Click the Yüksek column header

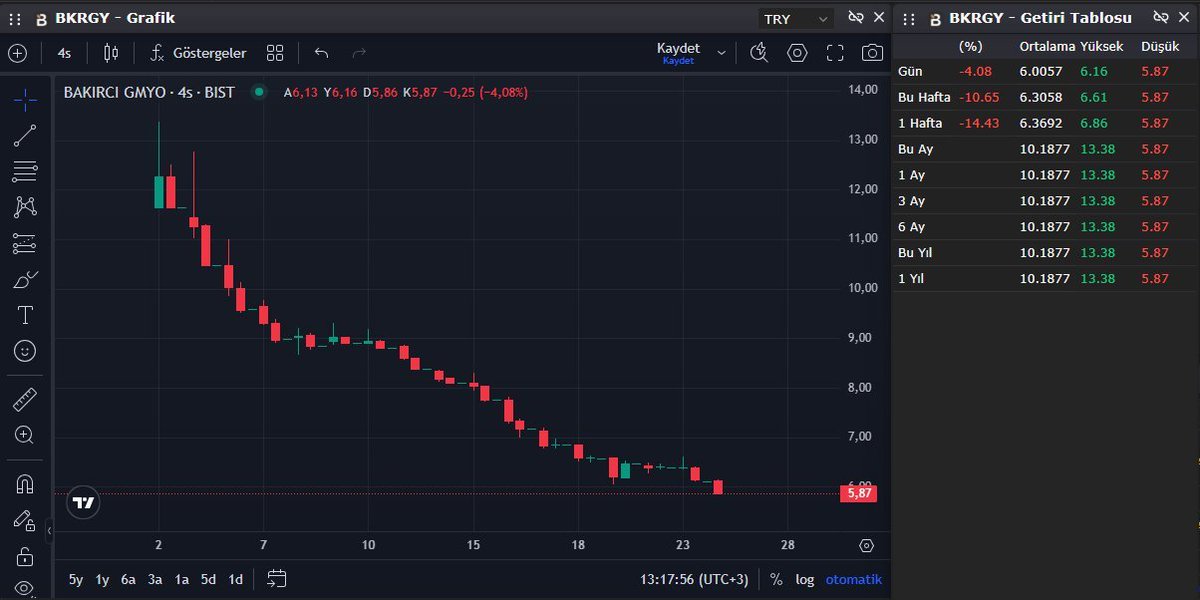click(x=1102, y=46)
